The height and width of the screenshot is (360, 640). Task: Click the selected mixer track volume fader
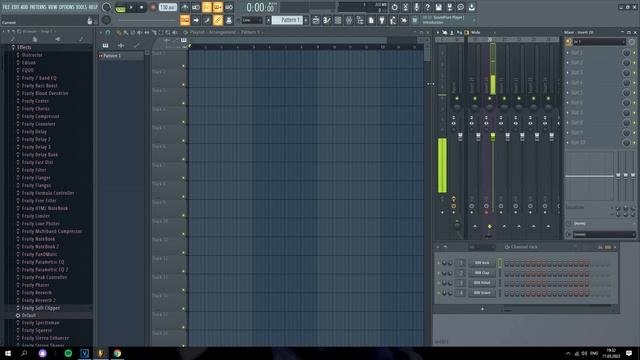(493, 137)
